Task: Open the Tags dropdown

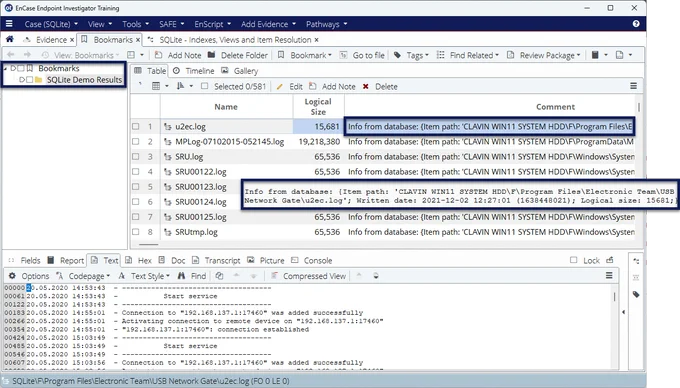Action: tap(411, 55)
